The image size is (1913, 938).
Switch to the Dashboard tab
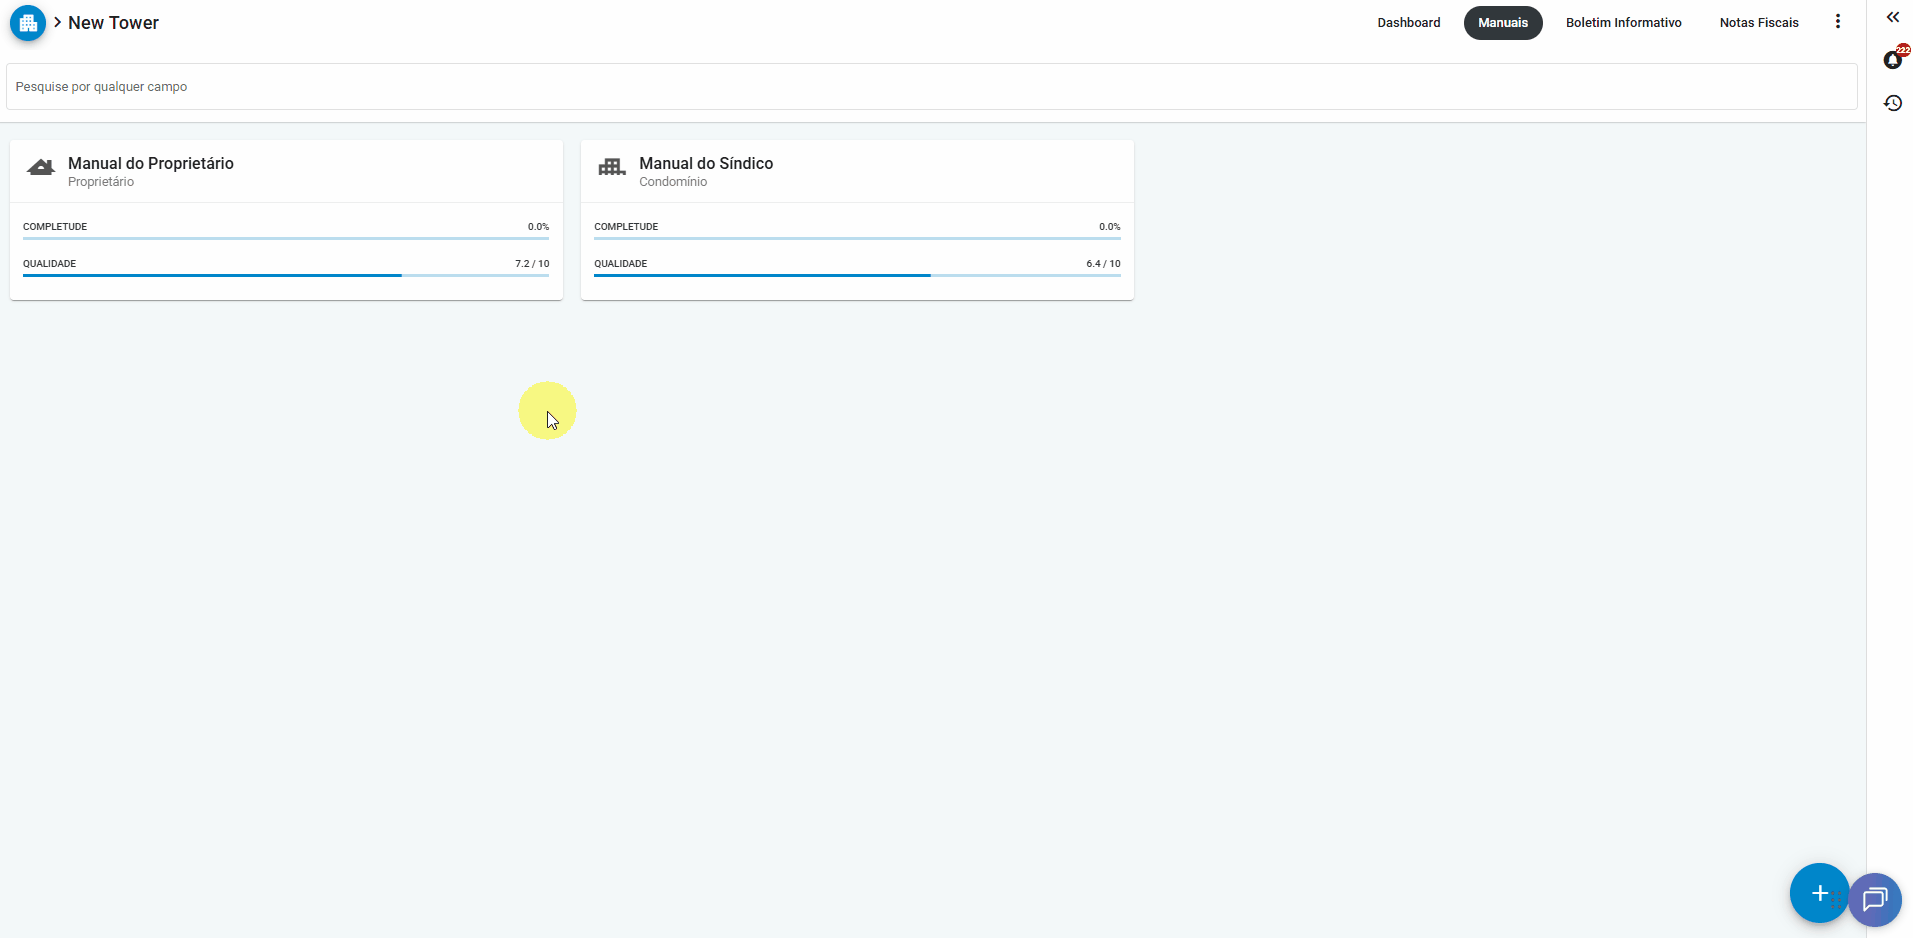pos(1408,23)
